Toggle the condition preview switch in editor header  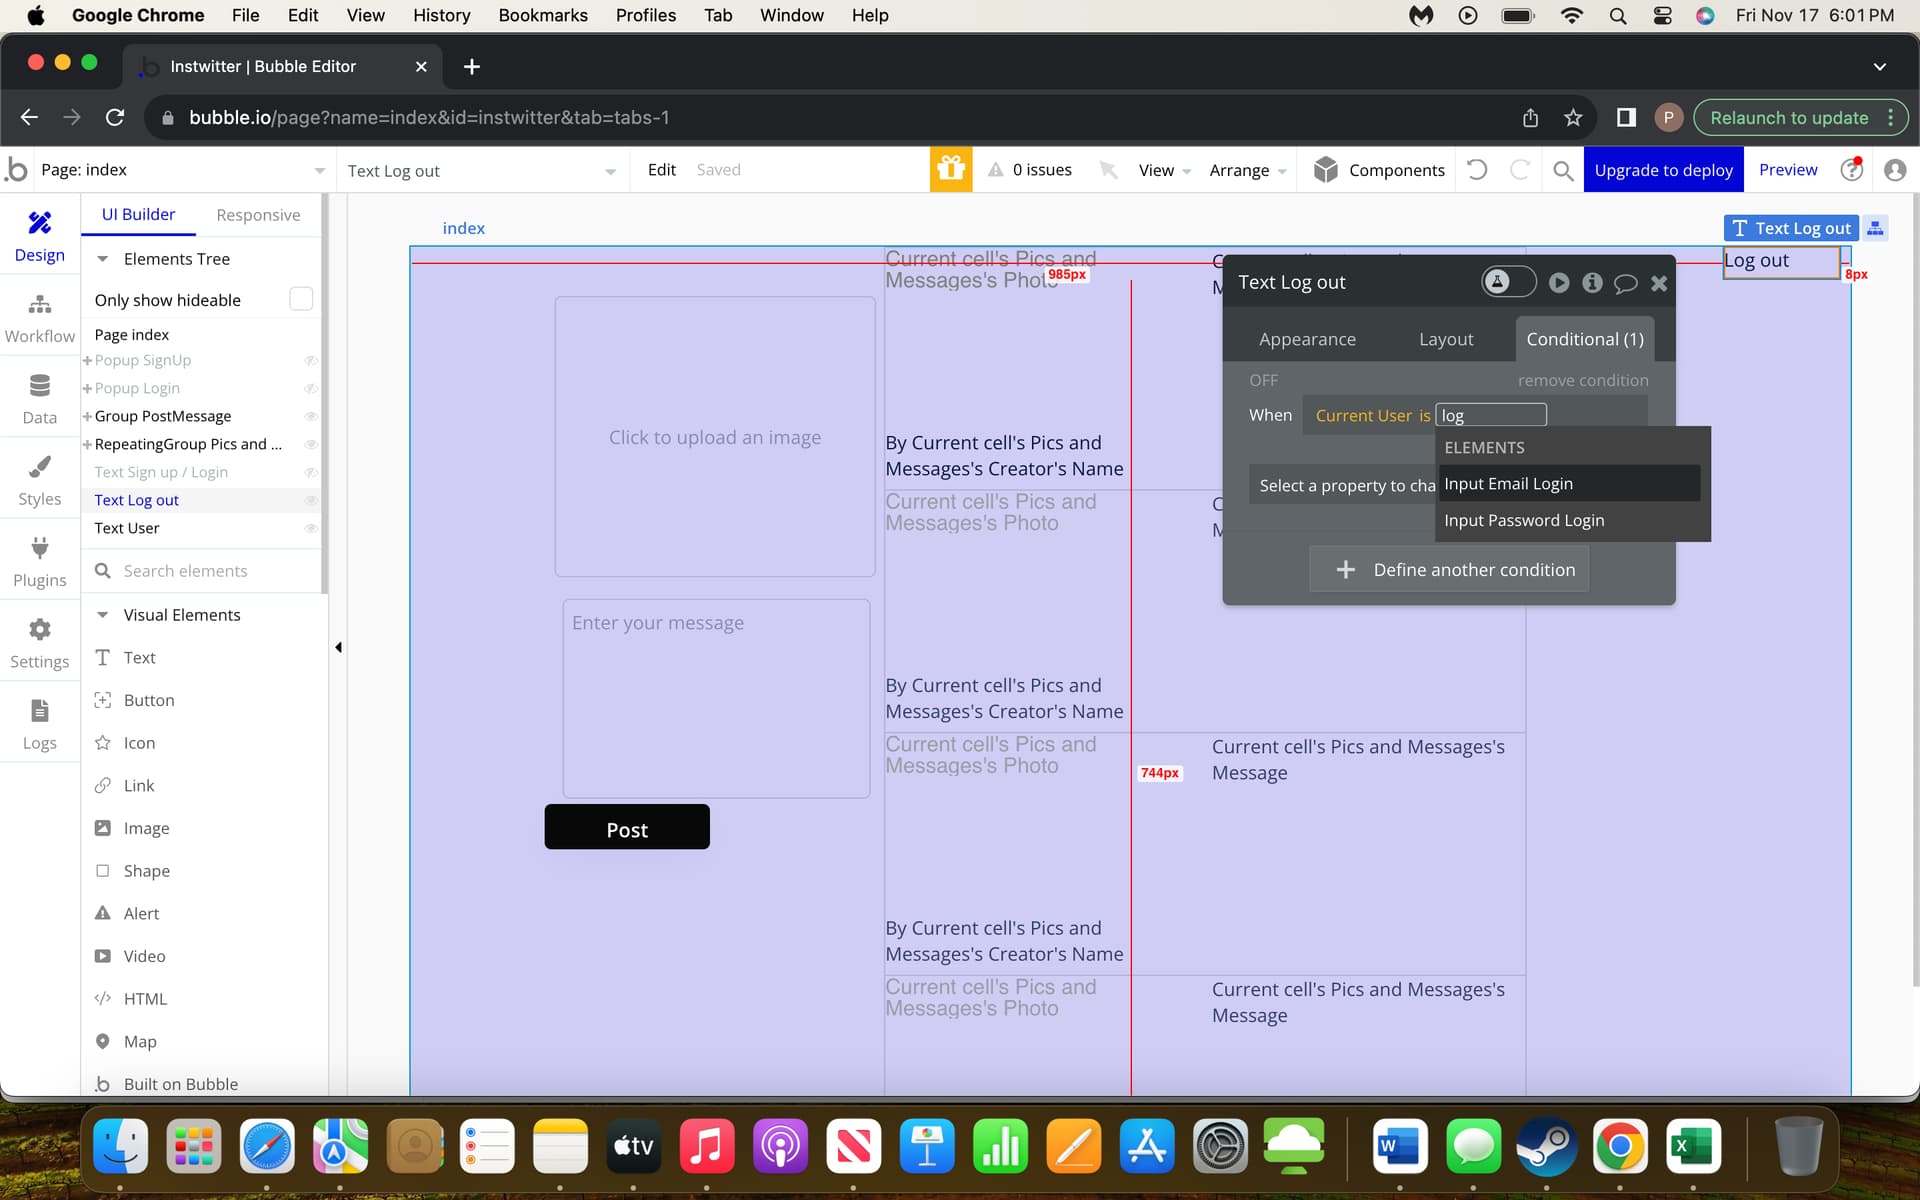click(x=1508, y=282)
